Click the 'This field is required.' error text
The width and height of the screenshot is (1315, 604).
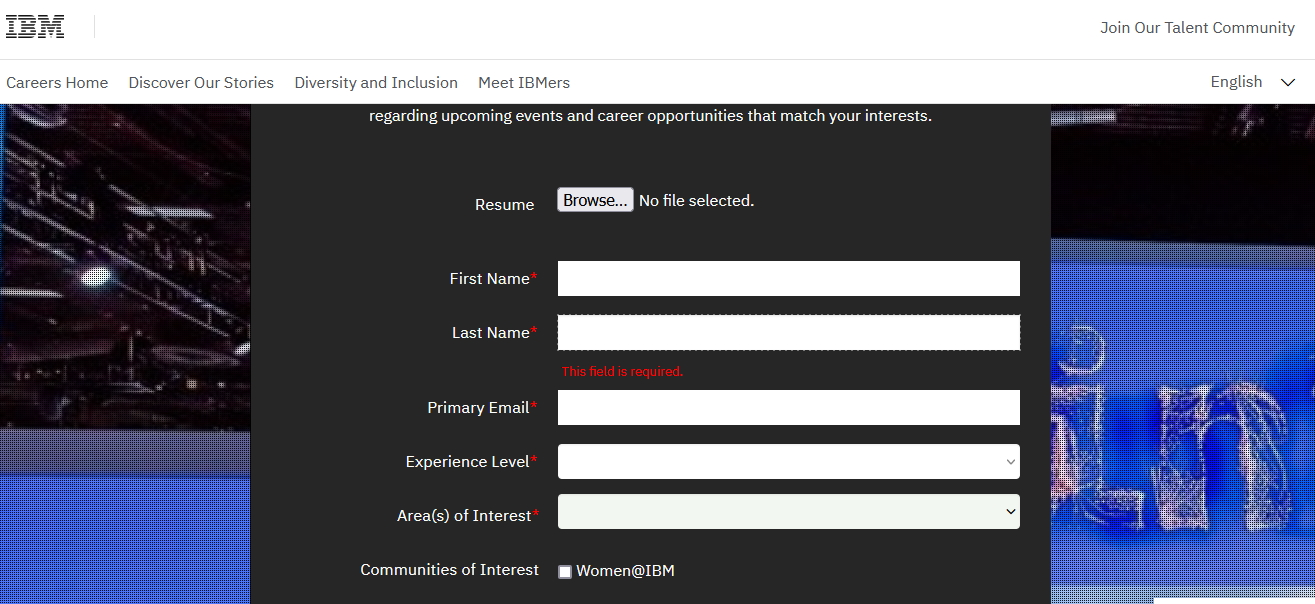coord(622,371)
